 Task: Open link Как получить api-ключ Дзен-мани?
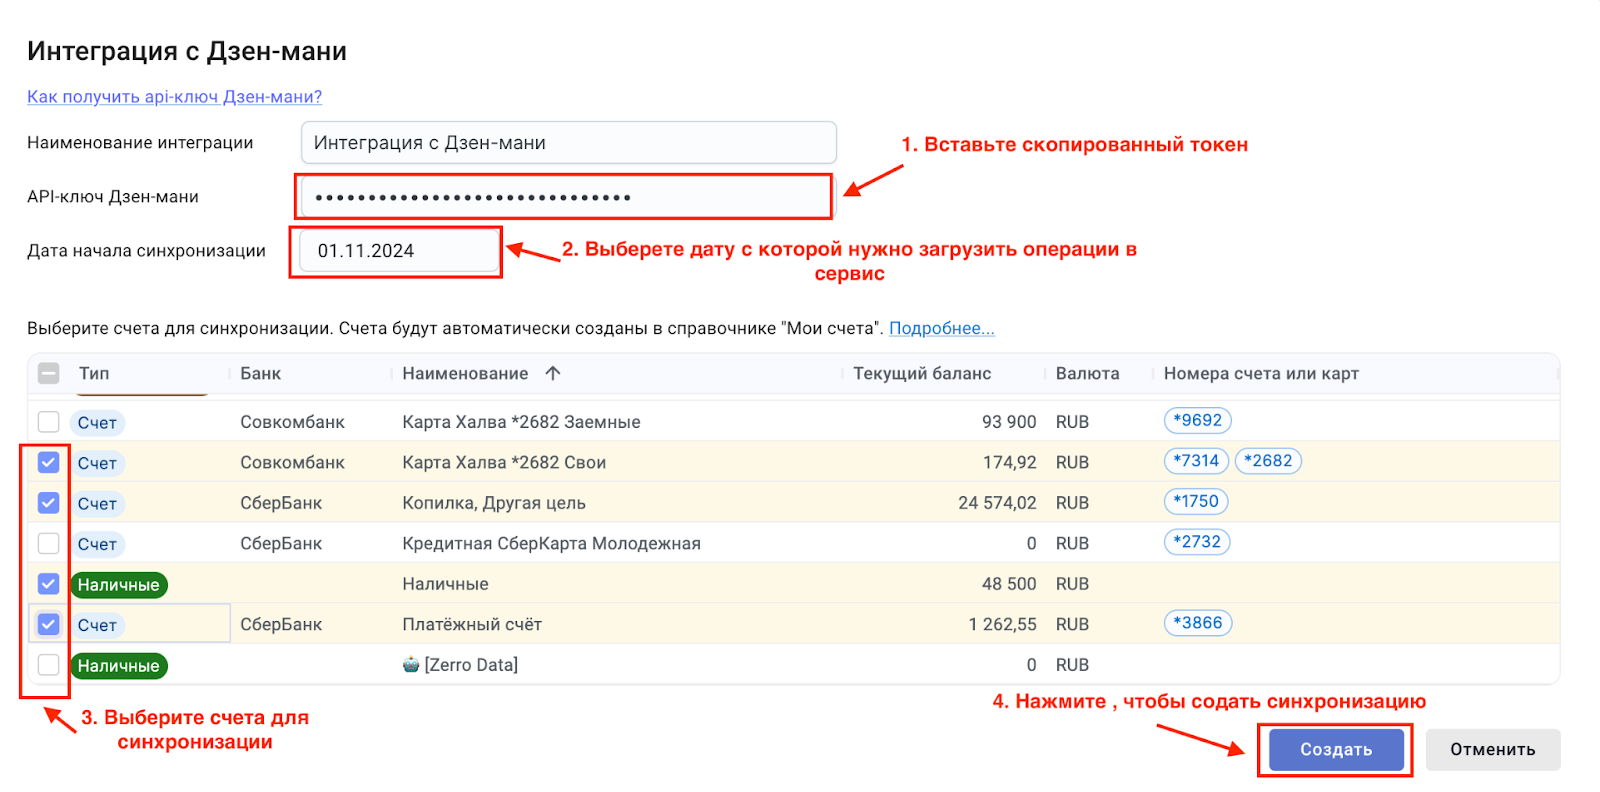174,97
